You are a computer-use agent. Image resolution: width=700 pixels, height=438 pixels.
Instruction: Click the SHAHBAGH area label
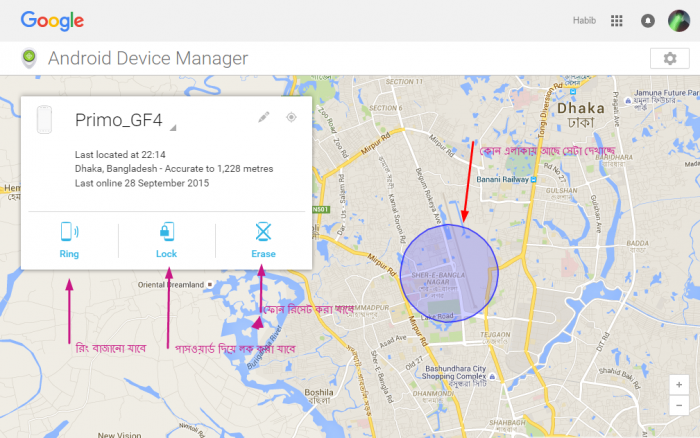[507, 422]
